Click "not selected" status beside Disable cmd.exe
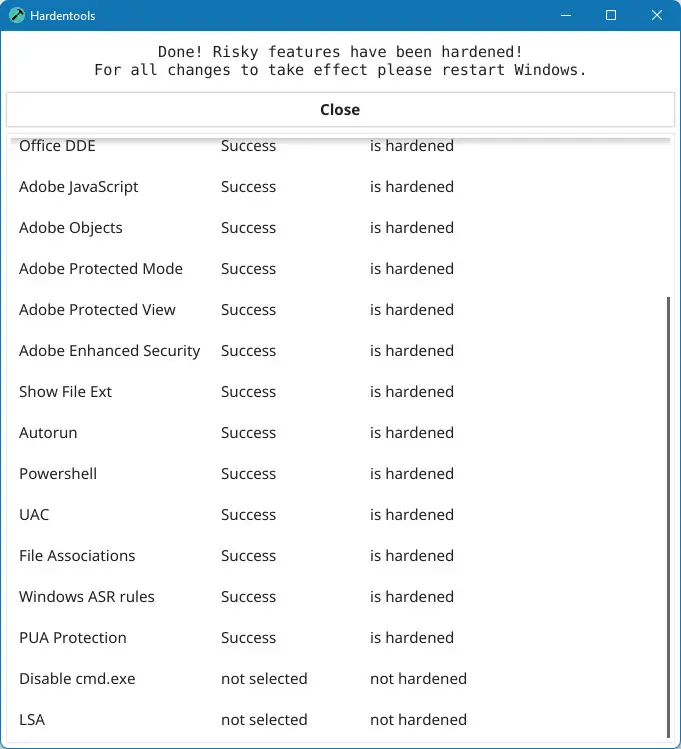The image size is (681, 749). coord(264,679)
